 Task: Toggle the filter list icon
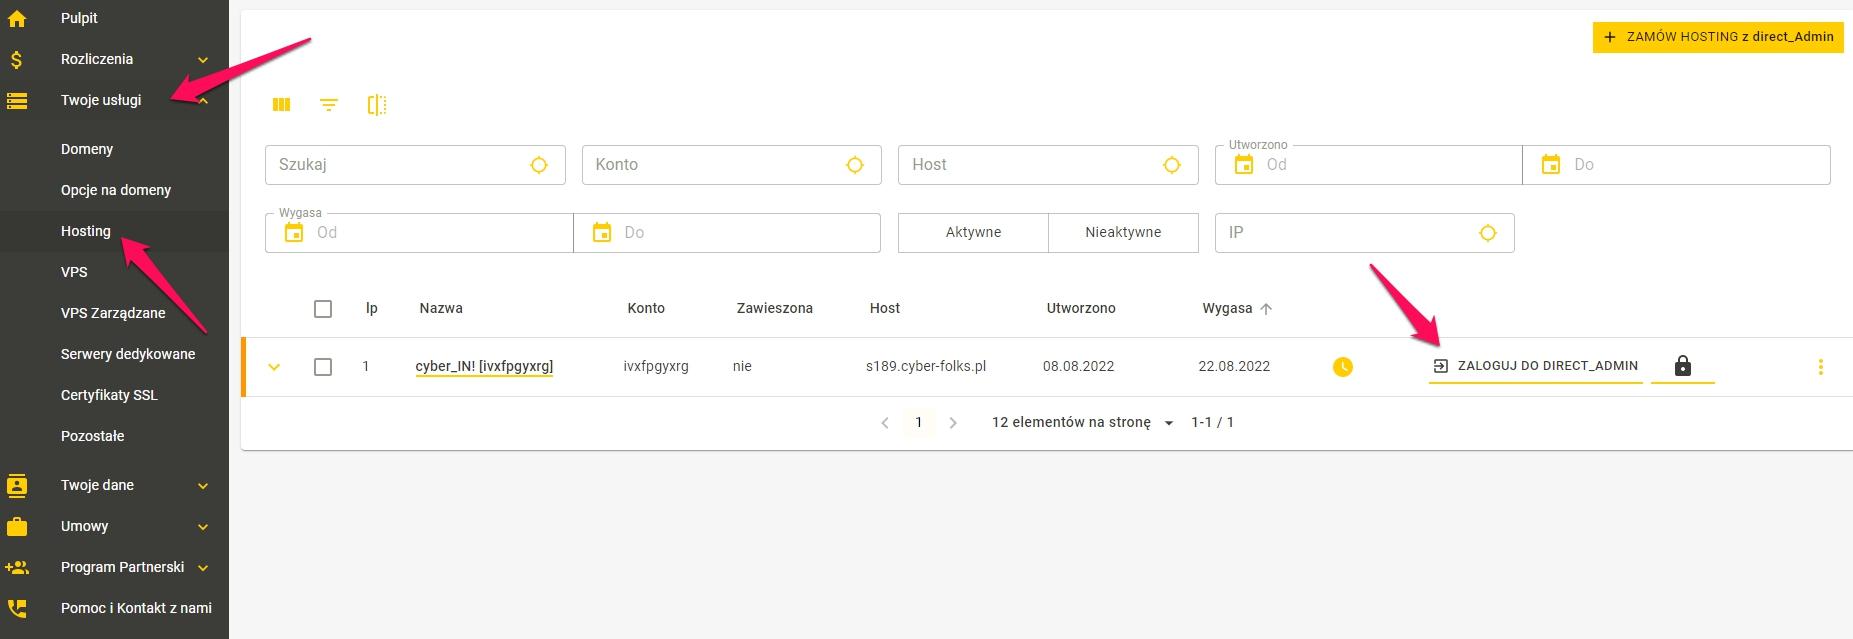329,105
